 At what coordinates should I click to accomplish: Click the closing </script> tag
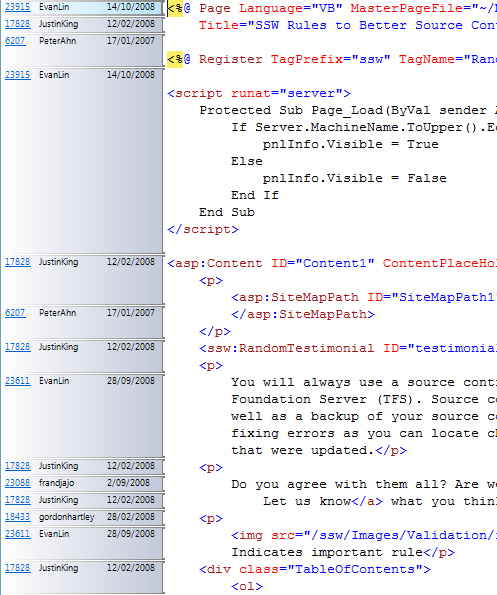(x=203, y=230)
